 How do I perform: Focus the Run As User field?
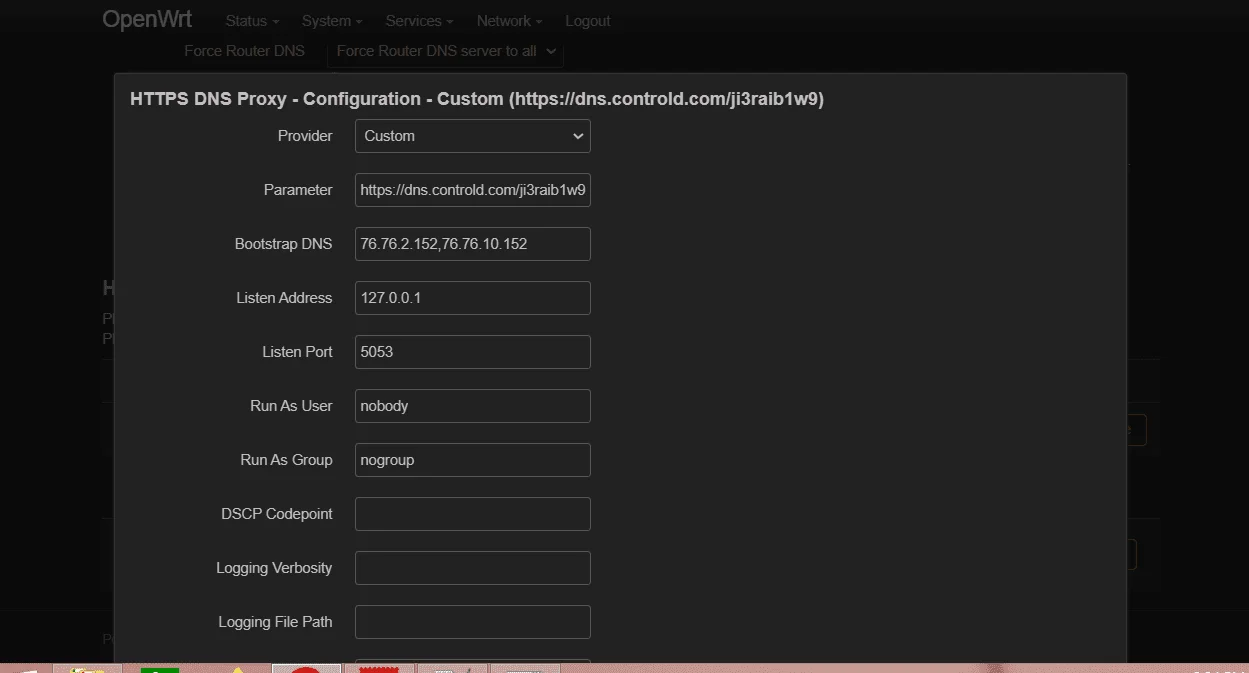pos(472,406)
